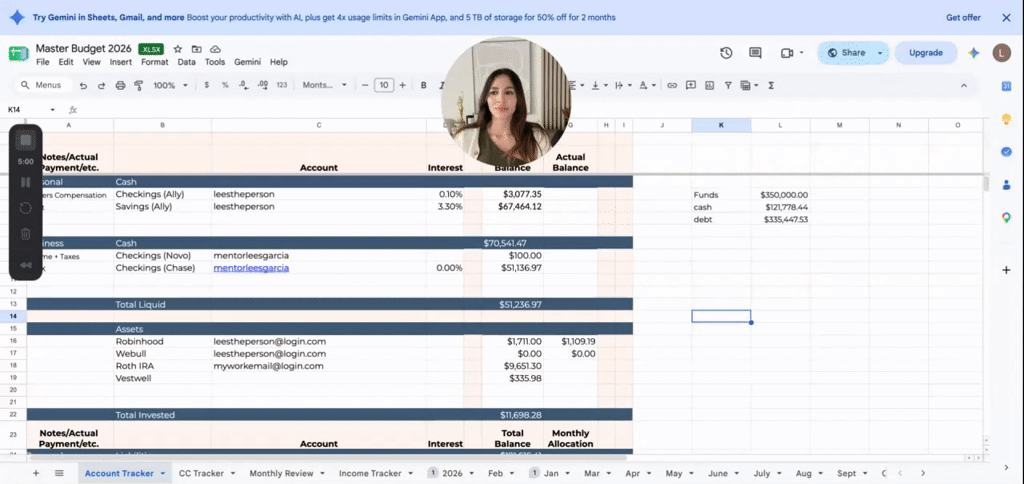Restart the recording icon
1024x484 pixels.
(x=25, y=208)
